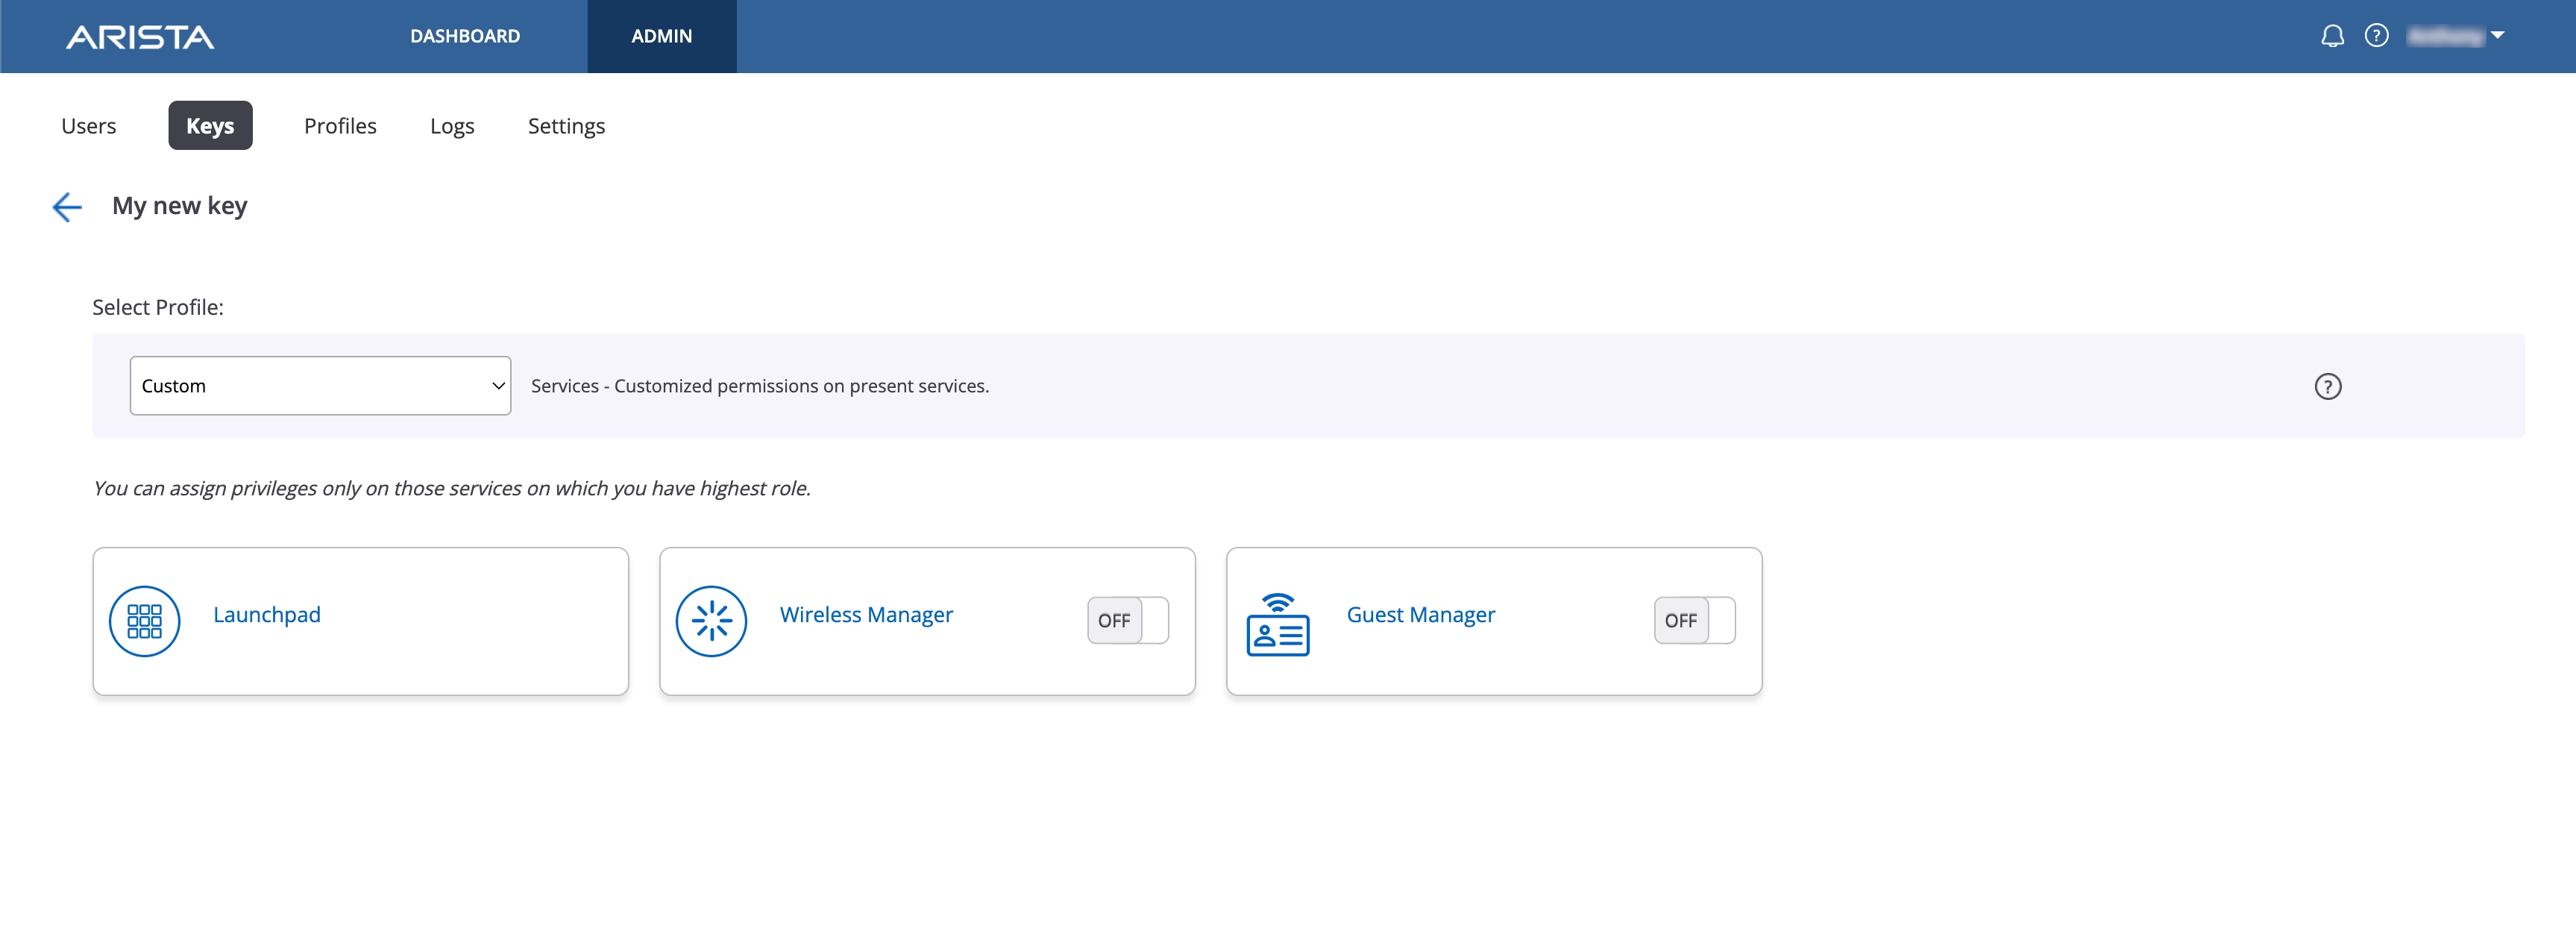Click the Guest Manager badge icon
2576x937 pixels.
pos(1277,624)
